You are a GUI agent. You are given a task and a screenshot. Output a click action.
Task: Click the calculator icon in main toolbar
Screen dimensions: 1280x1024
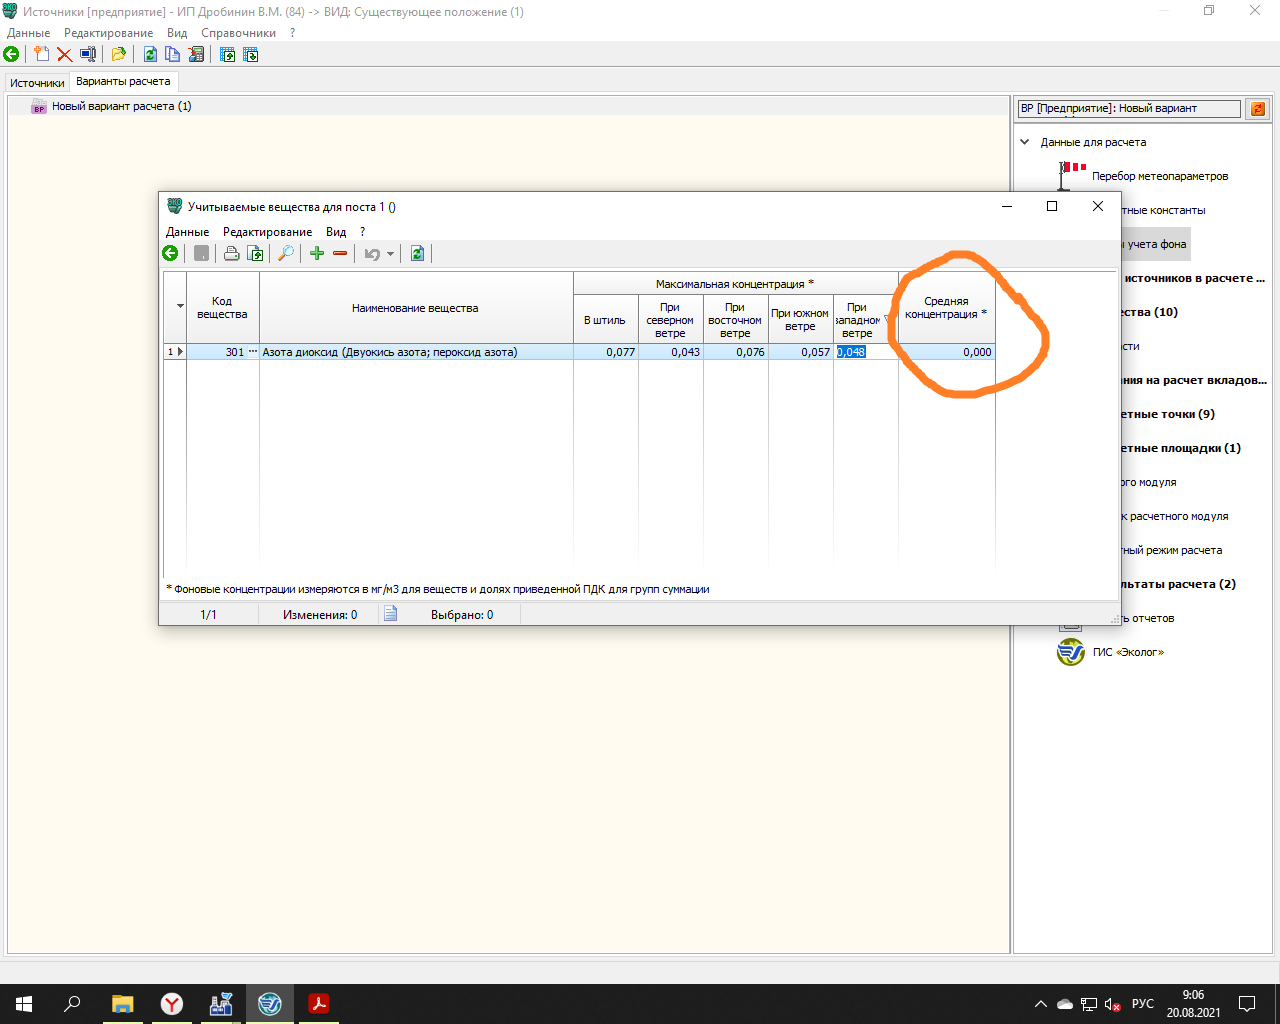pyautogui.click(x=196, y=55)
